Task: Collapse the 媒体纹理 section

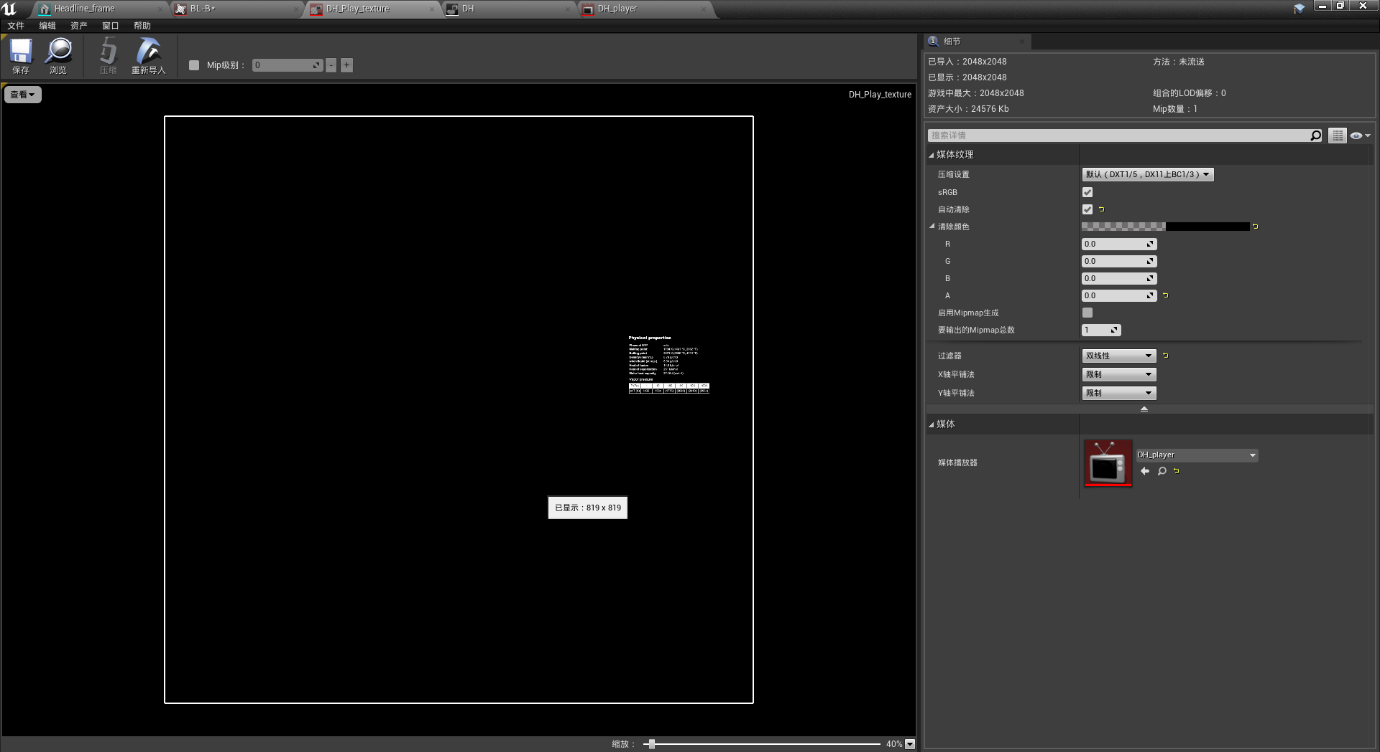Action: click(x=932, y=155)
